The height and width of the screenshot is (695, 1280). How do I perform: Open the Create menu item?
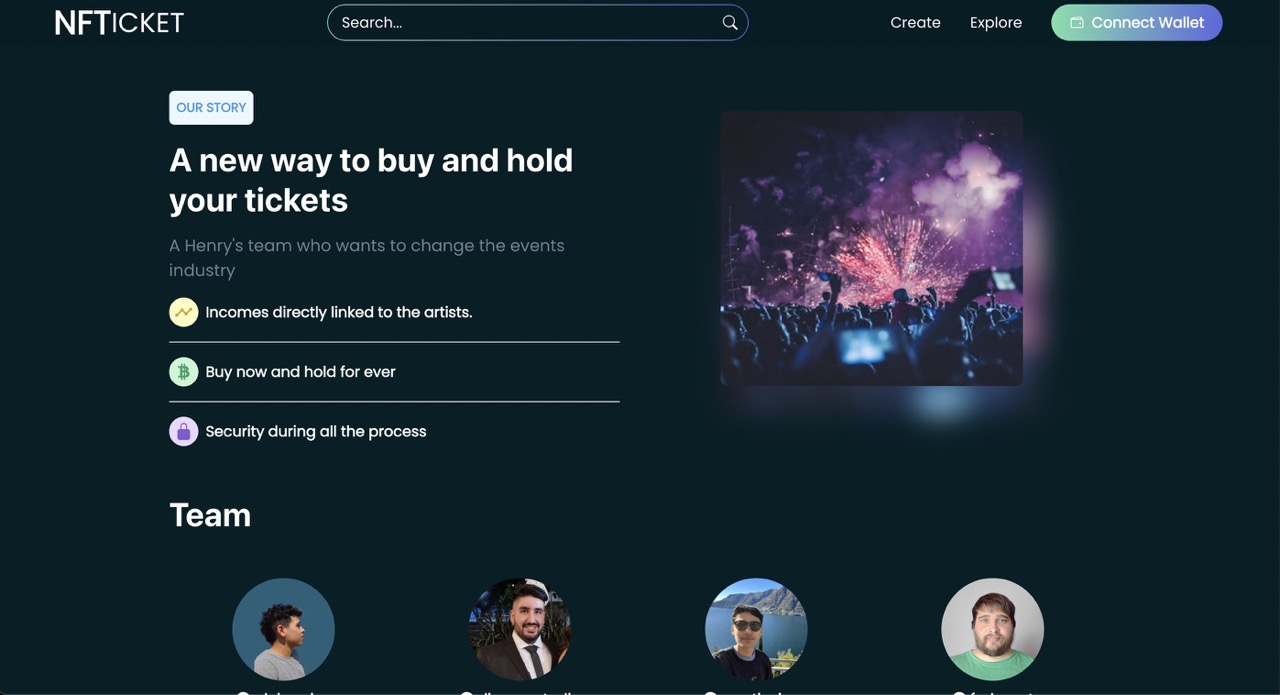pos(915,22)
